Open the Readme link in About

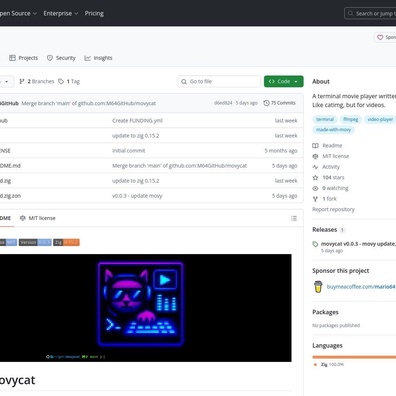pos(332,146)
